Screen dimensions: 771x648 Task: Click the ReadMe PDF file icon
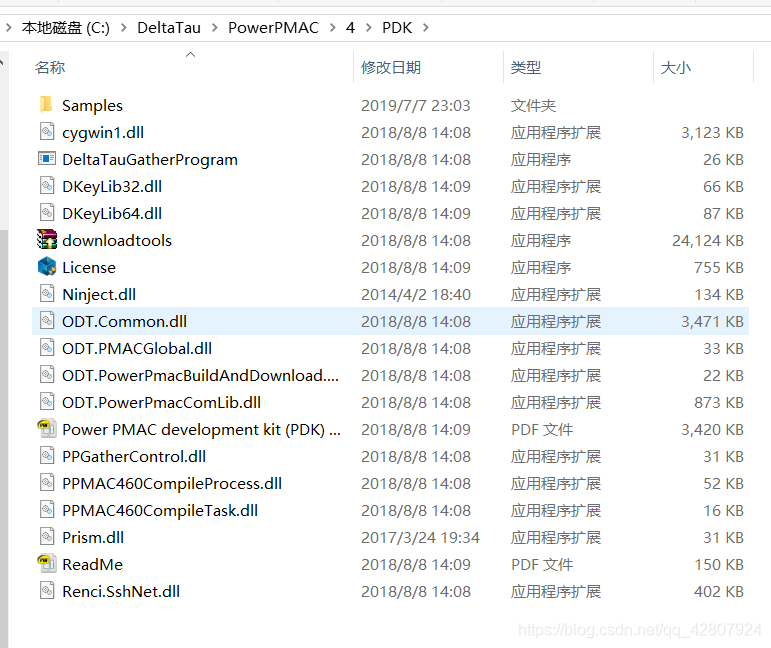click(46, 564)
